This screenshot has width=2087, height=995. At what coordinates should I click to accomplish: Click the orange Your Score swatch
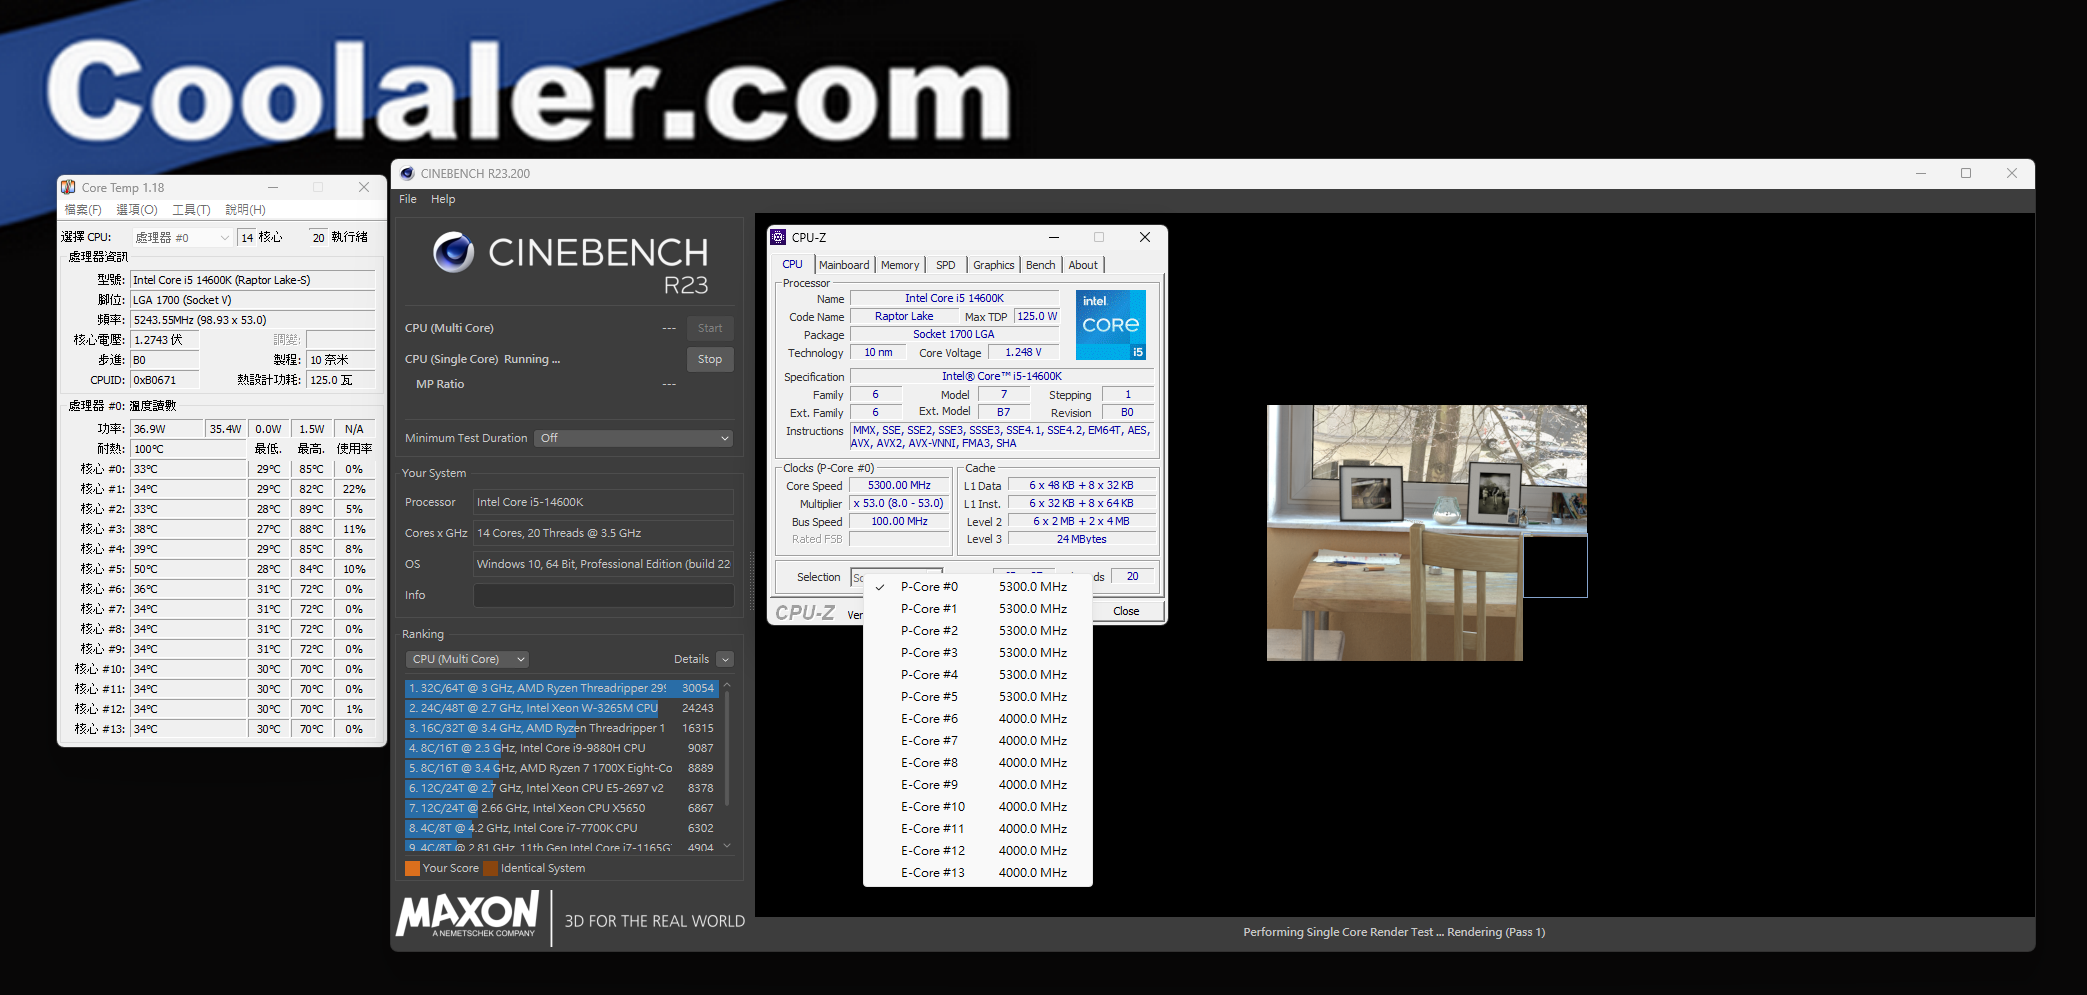pyautogui.click(x=412, y=868)
